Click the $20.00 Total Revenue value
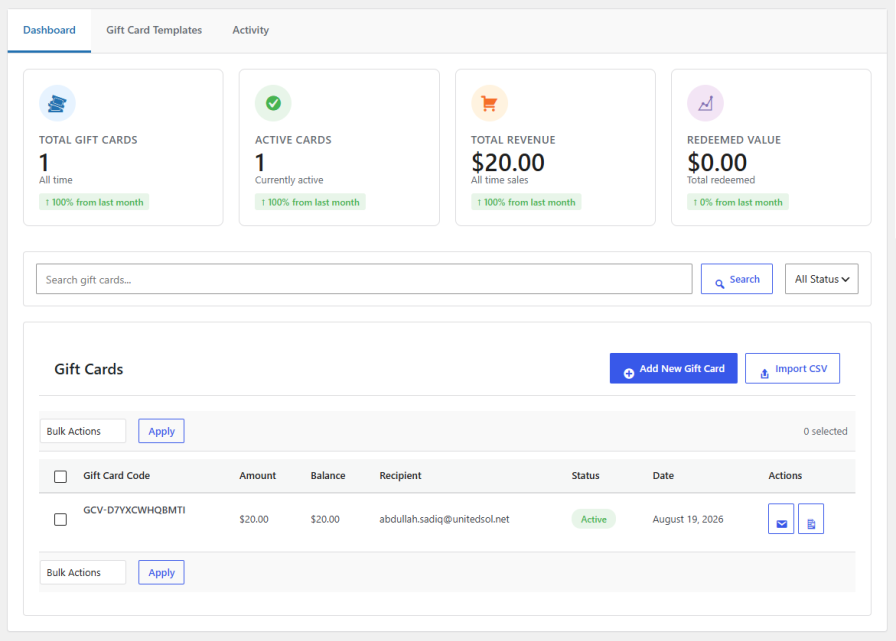The width and height of the screenshot is (896, 641). point(508,163)
